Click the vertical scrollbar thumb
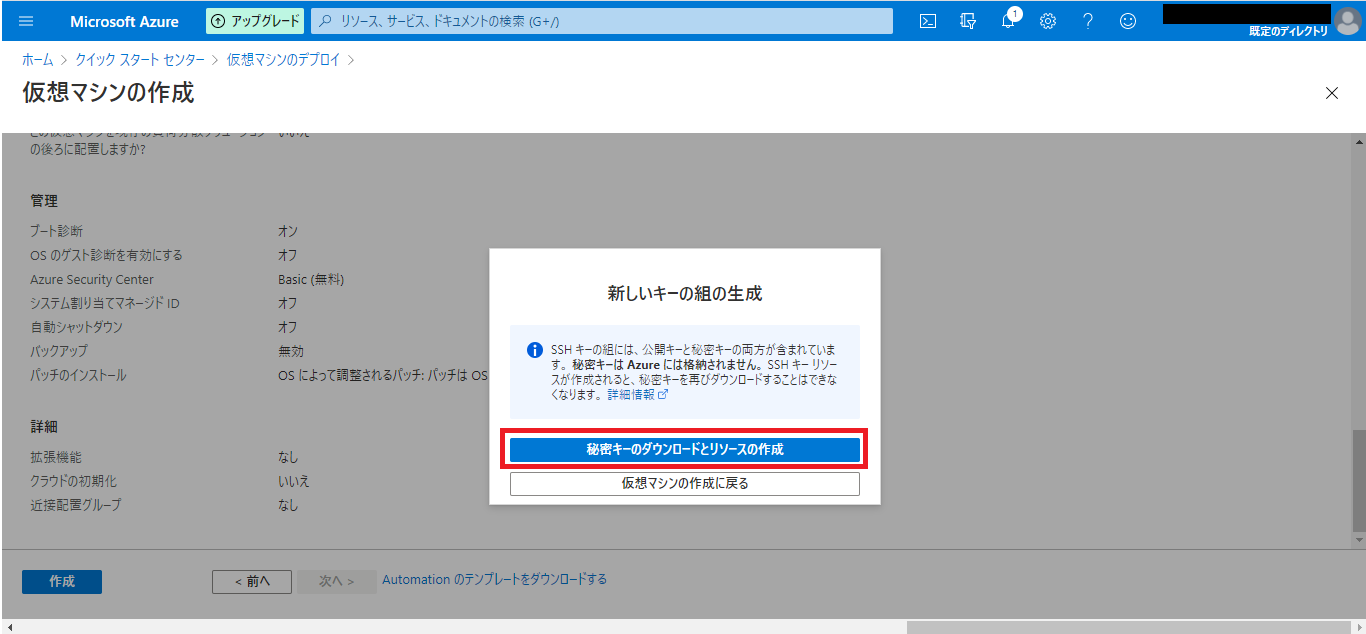Image resolution: width=1366 pixels, height=634 pixels. tap(1358, 483)
